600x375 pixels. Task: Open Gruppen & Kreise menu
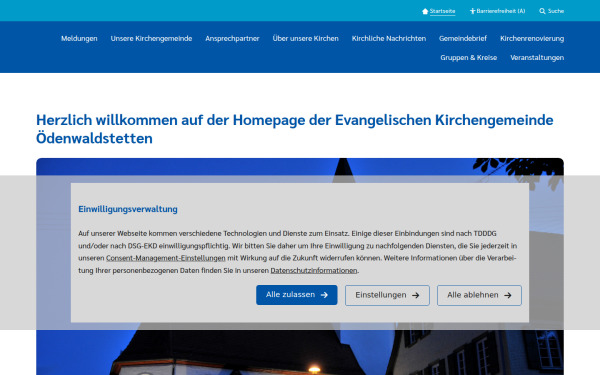(468, 58)
